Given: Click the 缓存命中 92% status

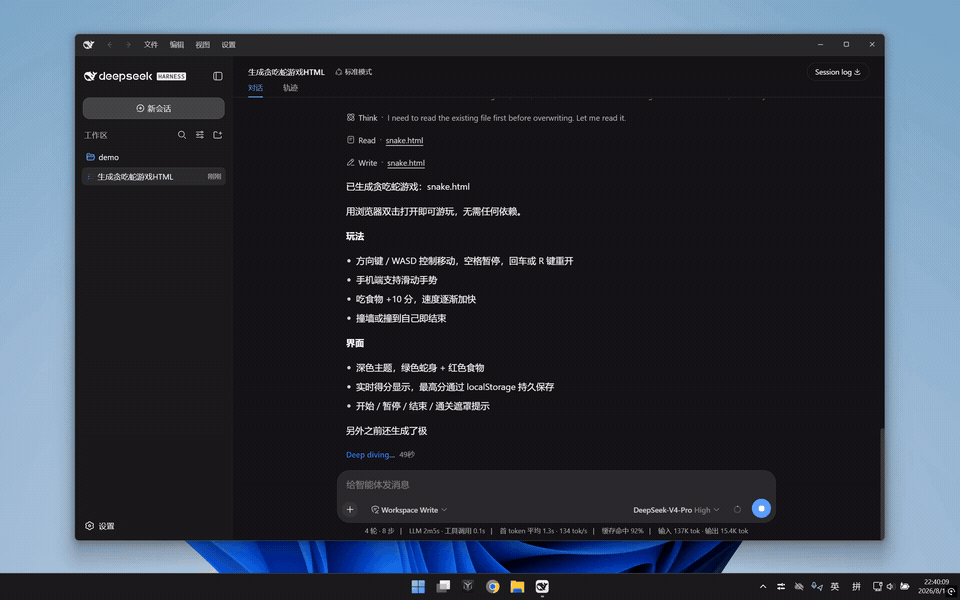Looking at the screenshot, I should tap(622, 531).
